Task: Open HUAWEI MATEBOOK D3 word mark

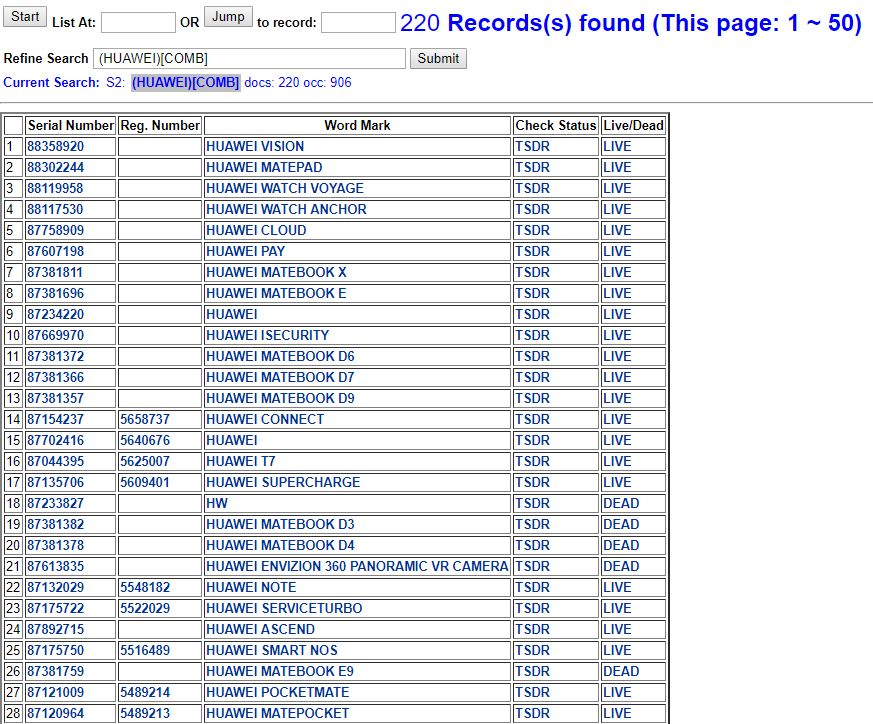Action: tap(280, 525)
